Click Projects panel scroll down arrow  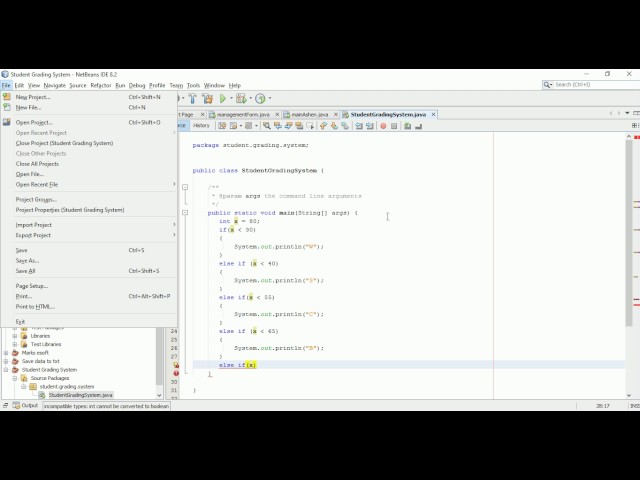(x=159, y=395)
